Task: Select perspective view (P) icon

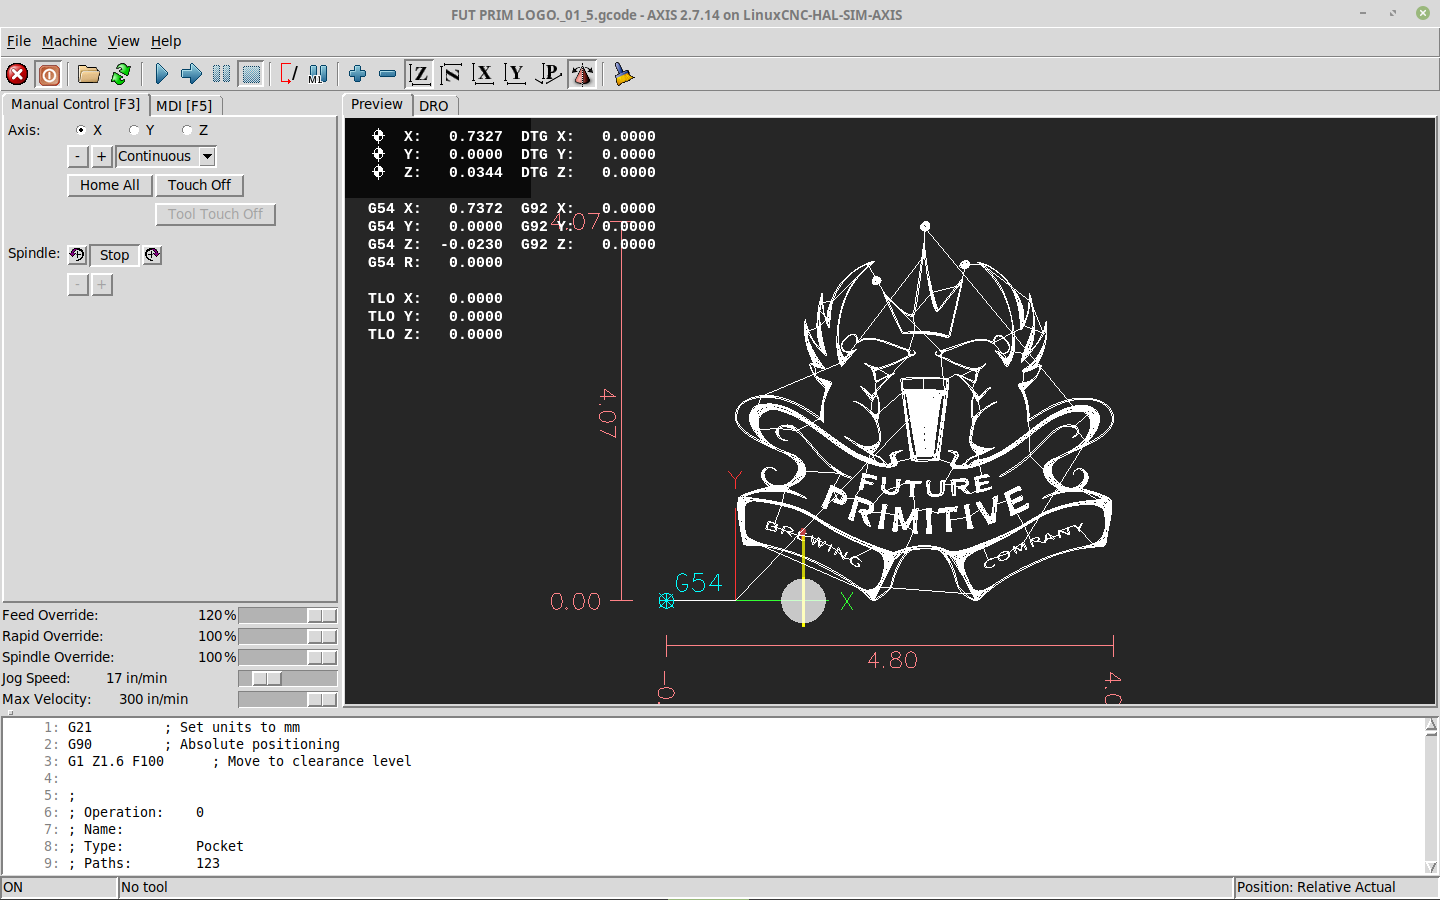Action: 548,74
